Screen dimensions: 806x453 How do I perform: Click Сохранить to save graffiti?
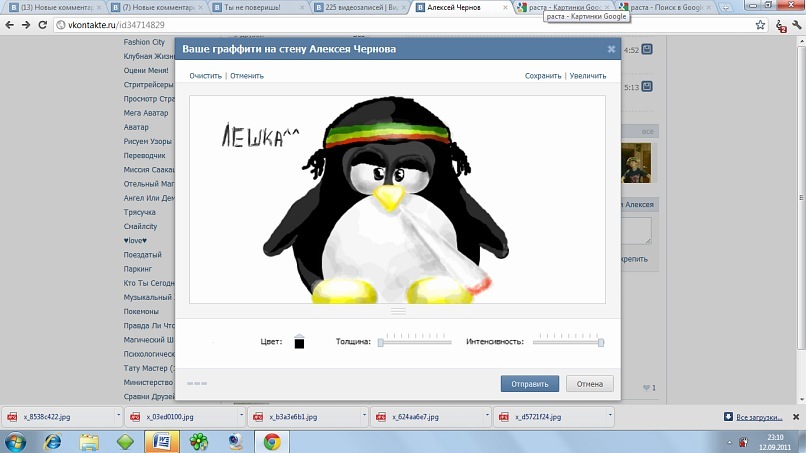[543, 76]
